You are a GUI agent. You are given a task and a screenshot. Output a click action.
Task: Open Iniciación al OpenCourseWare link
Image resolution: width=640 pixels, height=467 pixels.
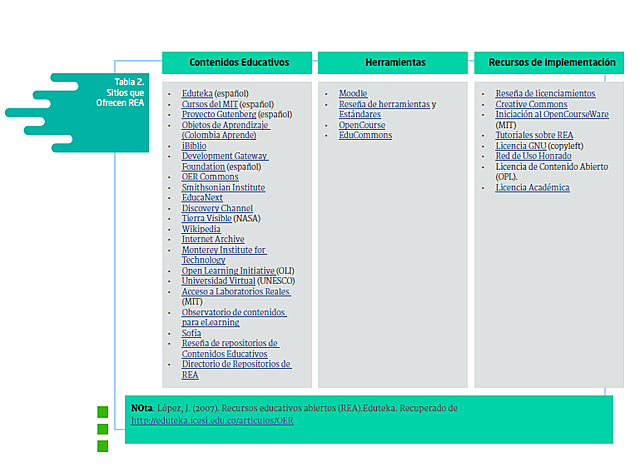click(x=552, y=114)
